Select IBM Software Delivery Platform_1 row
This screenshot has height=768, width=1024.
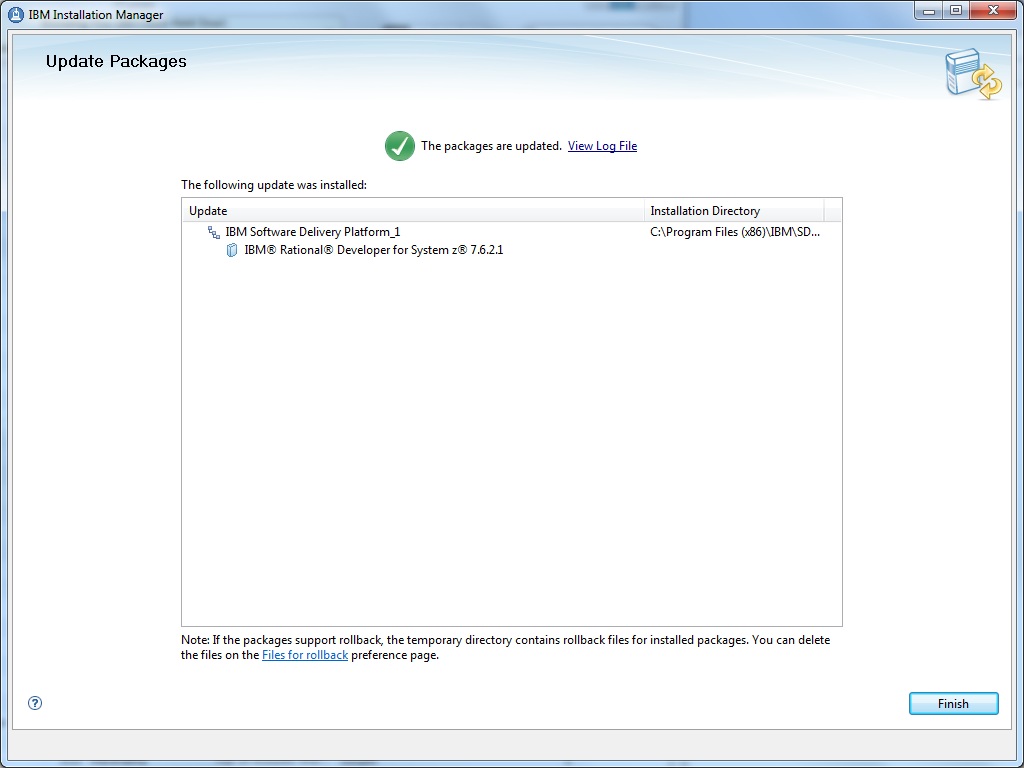point(511,232)
